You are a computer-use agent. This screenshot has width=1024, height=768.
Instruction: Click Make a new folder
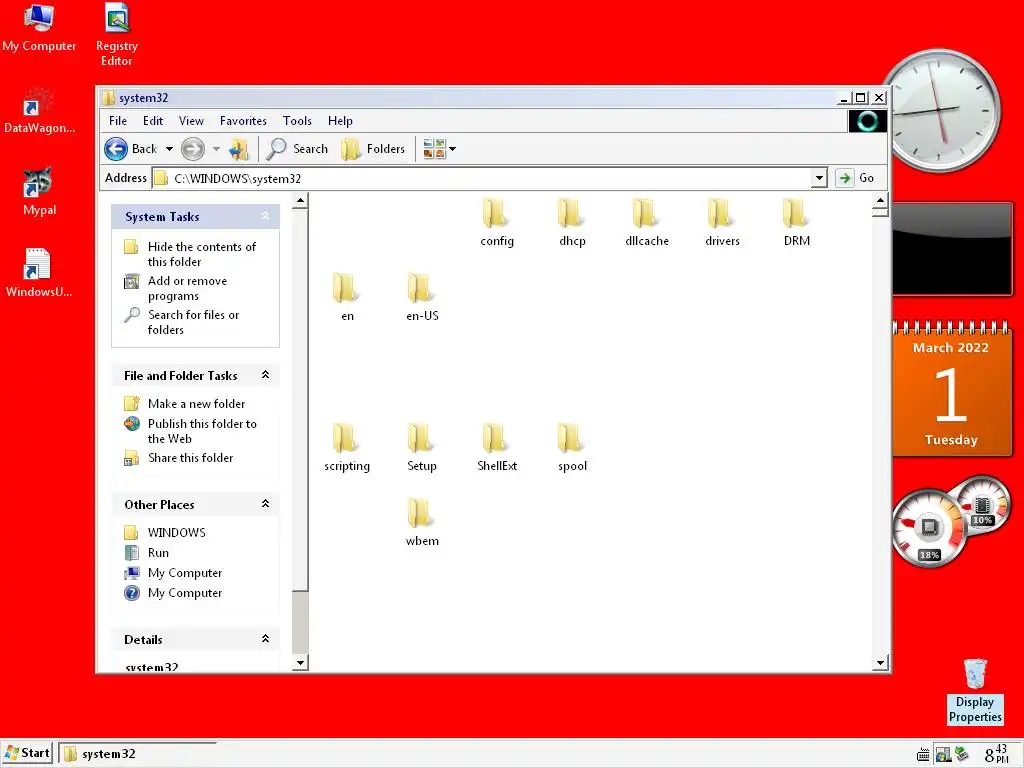tap(197, 404)
